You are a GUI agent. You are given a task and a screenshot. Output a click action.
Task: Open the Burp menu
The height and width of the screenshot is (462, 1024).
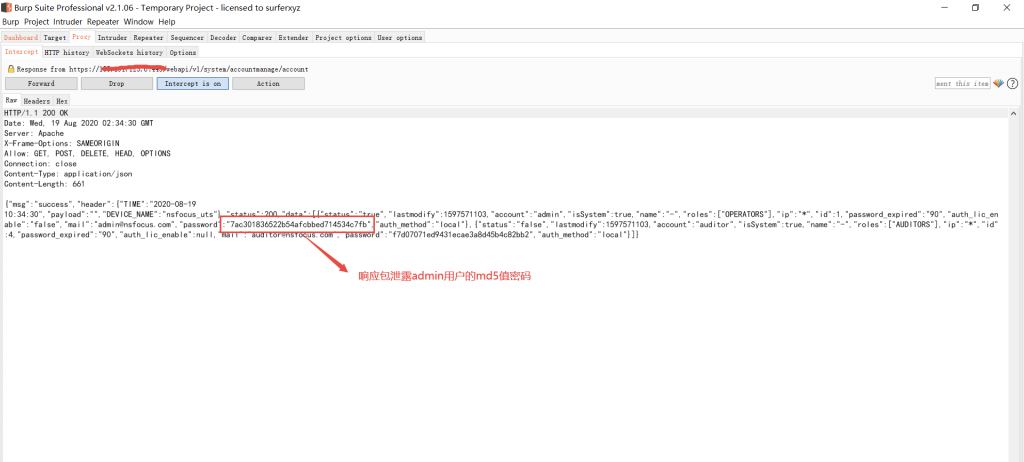click(11, 21)
